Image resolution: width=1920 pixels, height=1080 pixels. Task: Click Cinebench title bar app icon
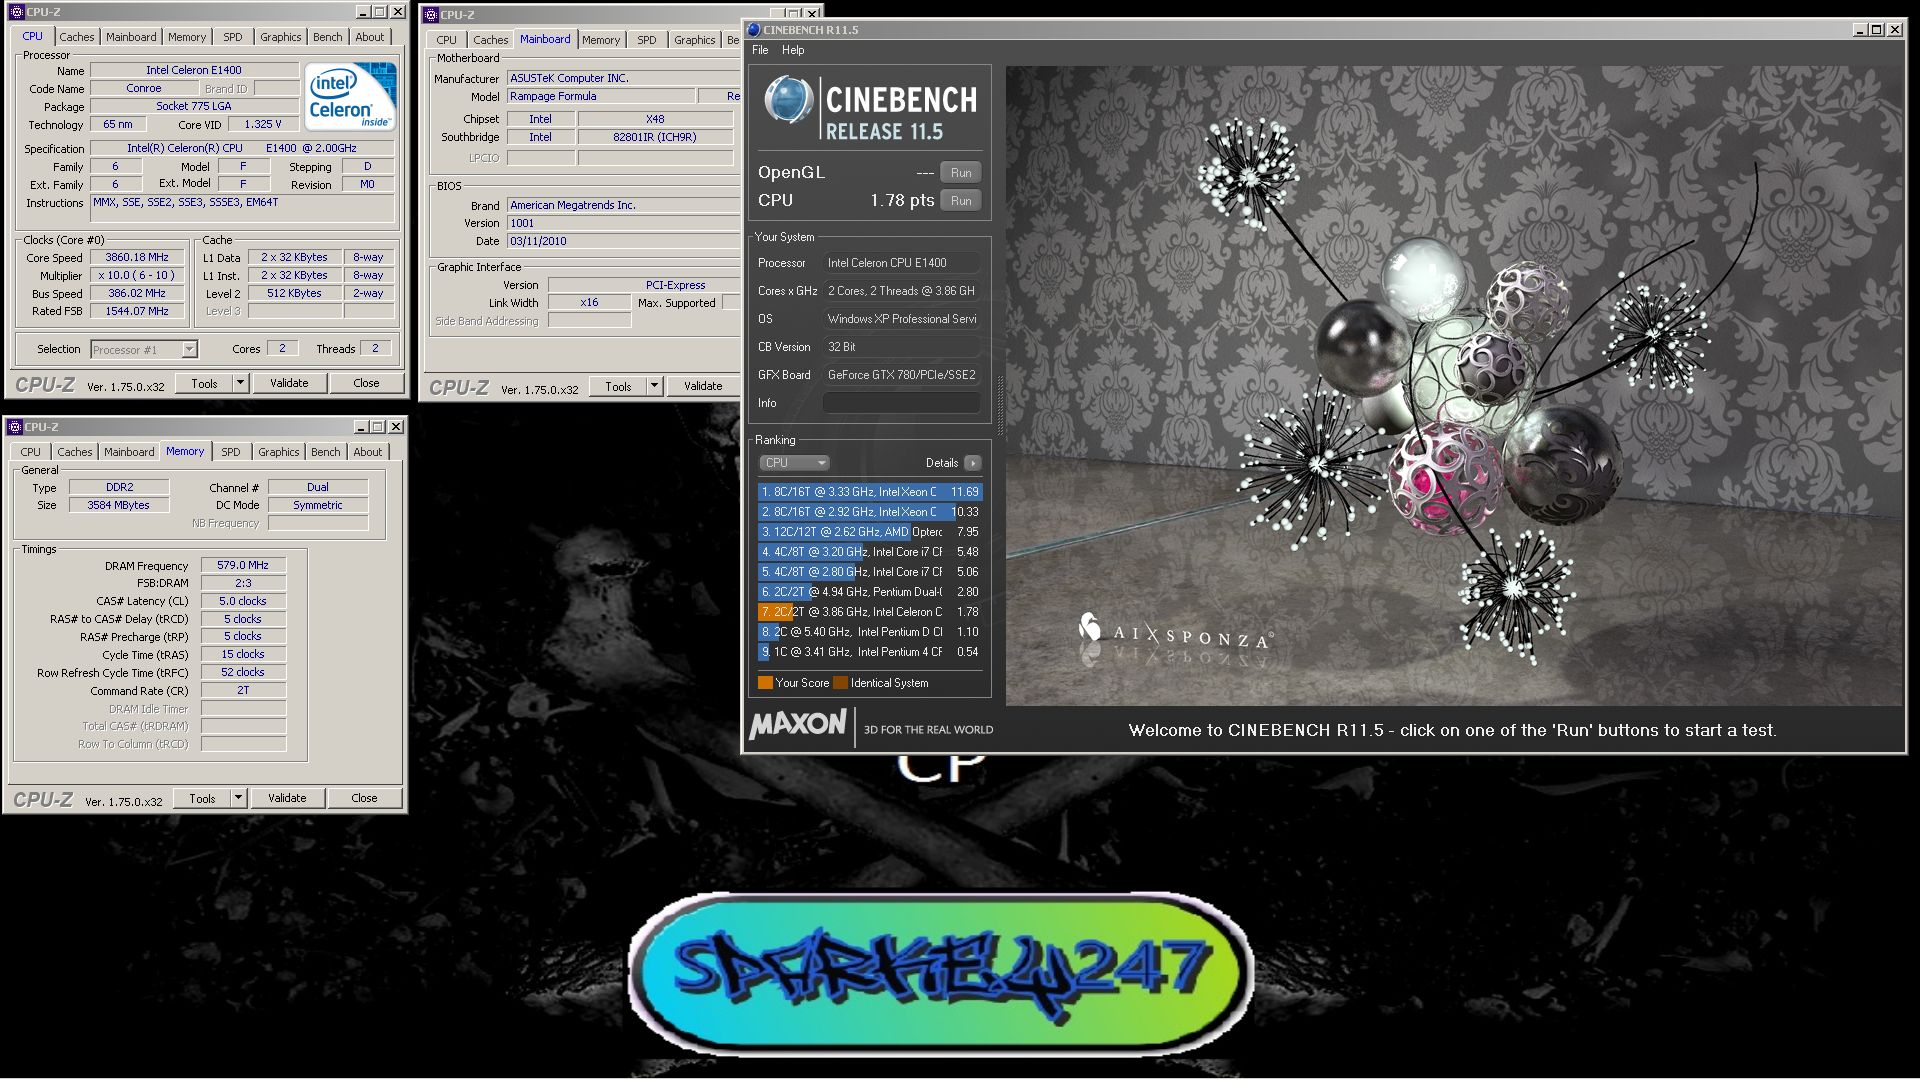tap(753, 30)
